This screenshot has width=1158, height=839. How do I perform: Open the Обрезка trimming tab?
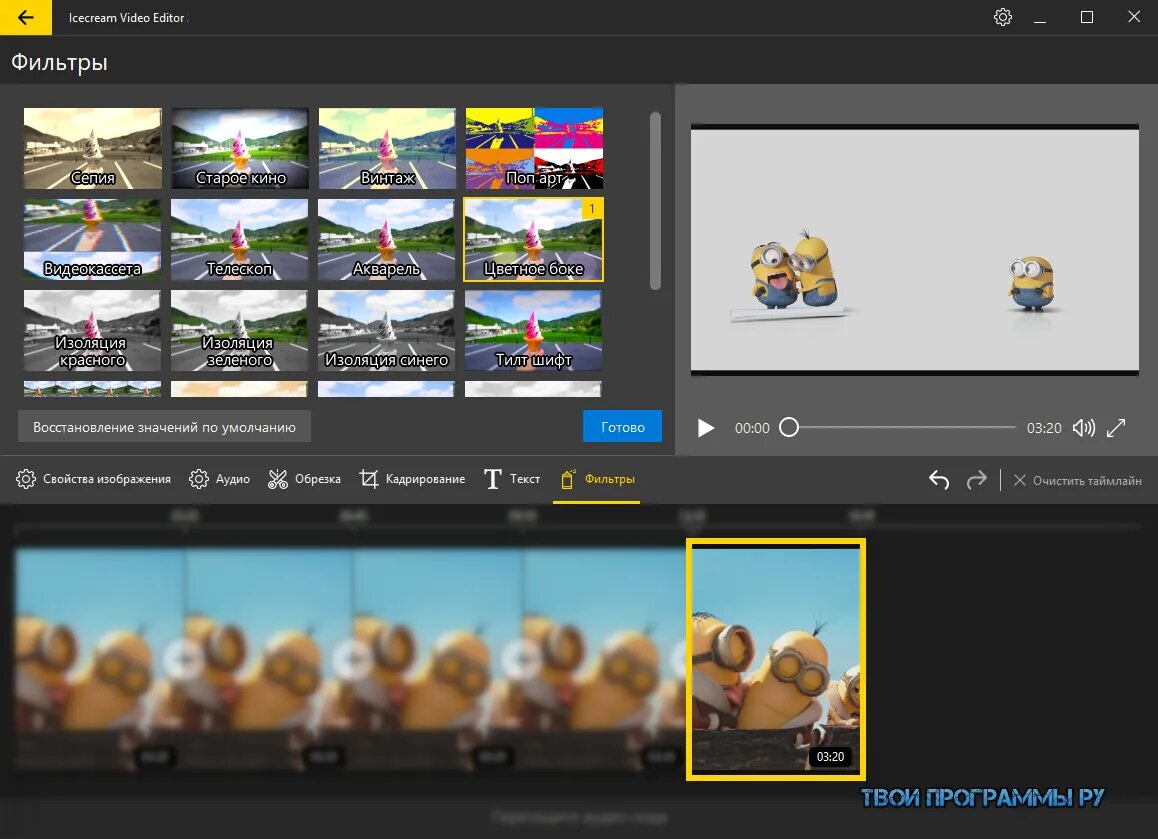tap(304, 479)
